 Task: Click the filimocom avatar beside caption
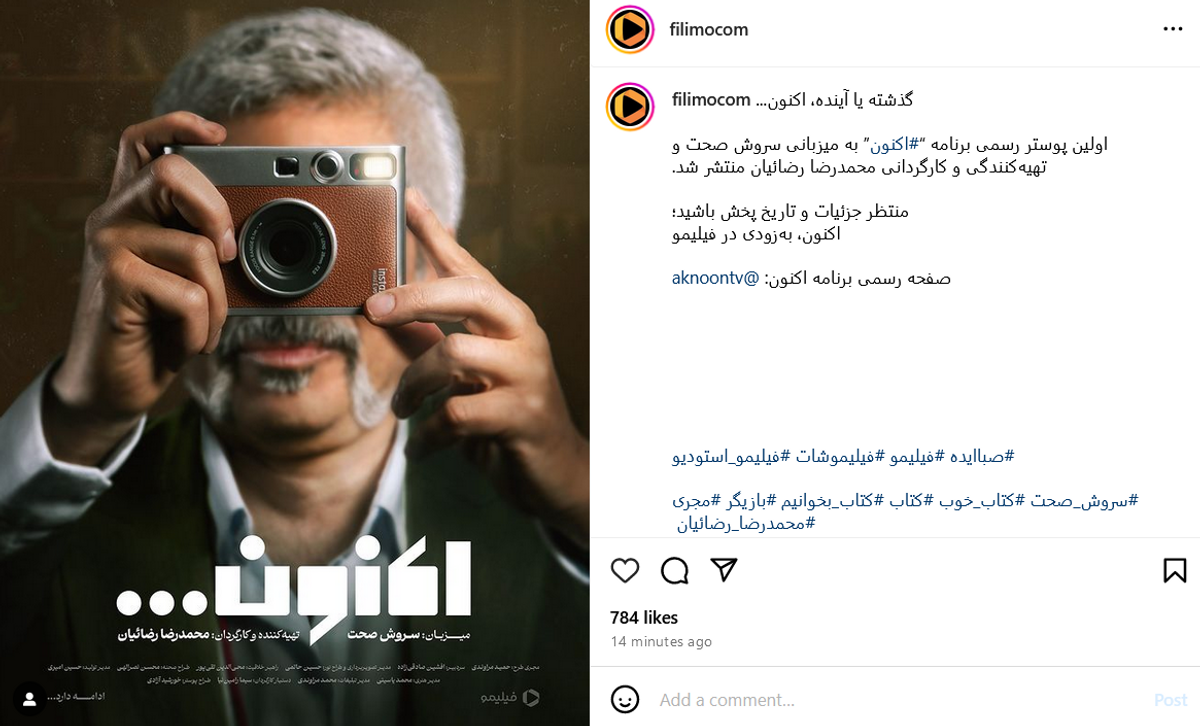click(x=630, y=106)
